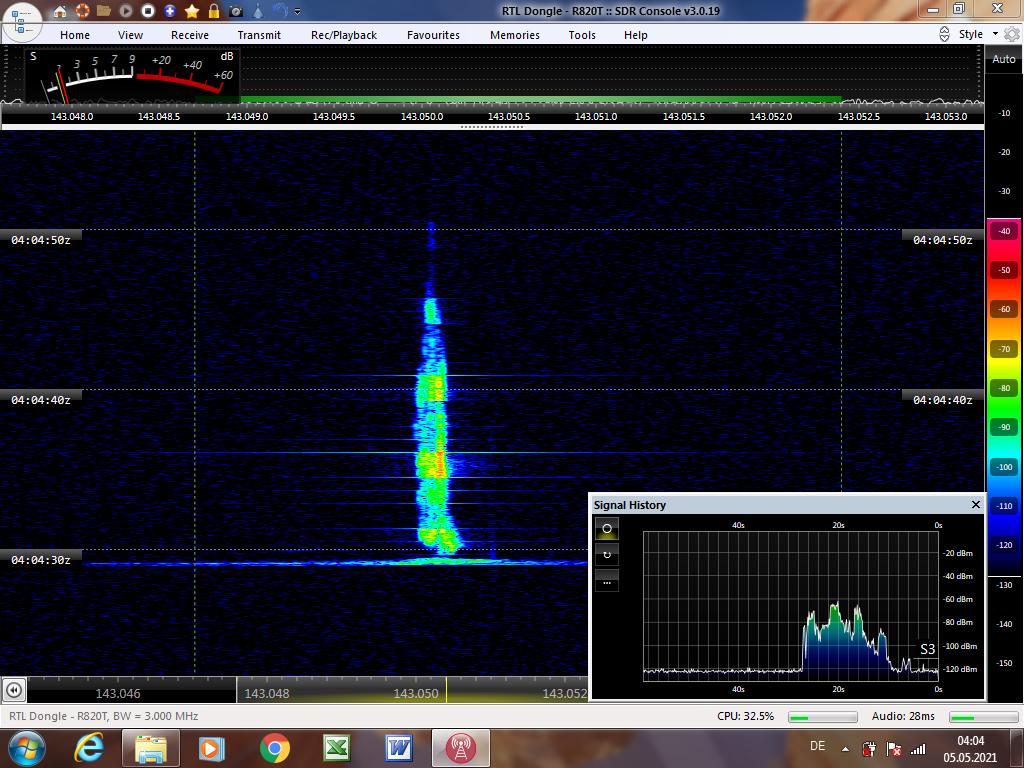The width and height of the screenshot is (1024, 768).
Task: Open the Help ribbon tab
Action: [x=635, y=35]
